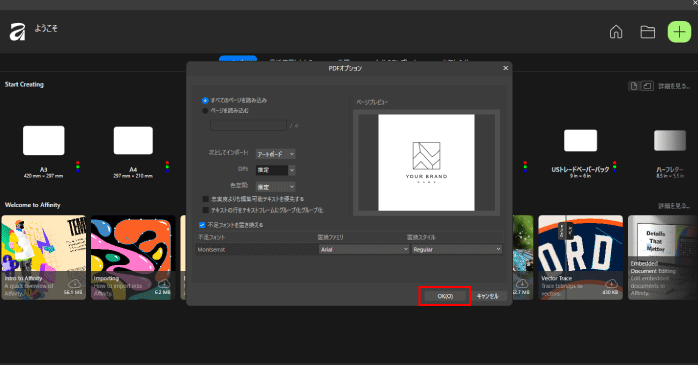Click the Cancel (キャンセル) button
Screen dimensions: 698x365
tap(488, 296)
